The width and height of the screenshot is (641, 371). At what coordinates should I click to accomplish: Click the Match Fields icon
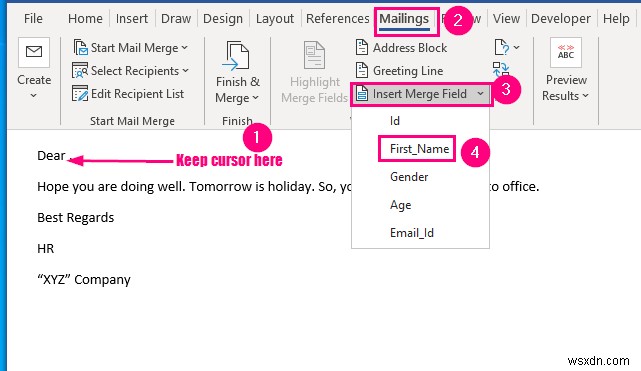pyautogui.click(x=501, y=69)
